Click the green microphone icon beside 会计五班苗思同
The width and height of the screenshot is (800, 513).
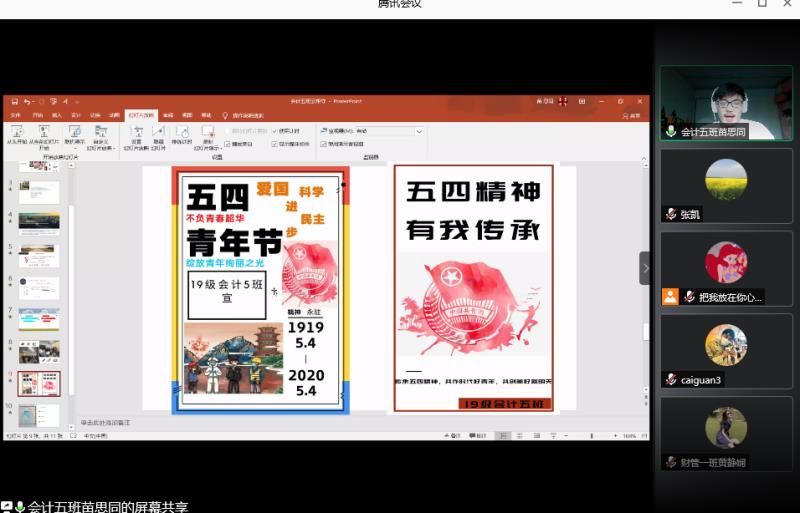tap(671, 132)
